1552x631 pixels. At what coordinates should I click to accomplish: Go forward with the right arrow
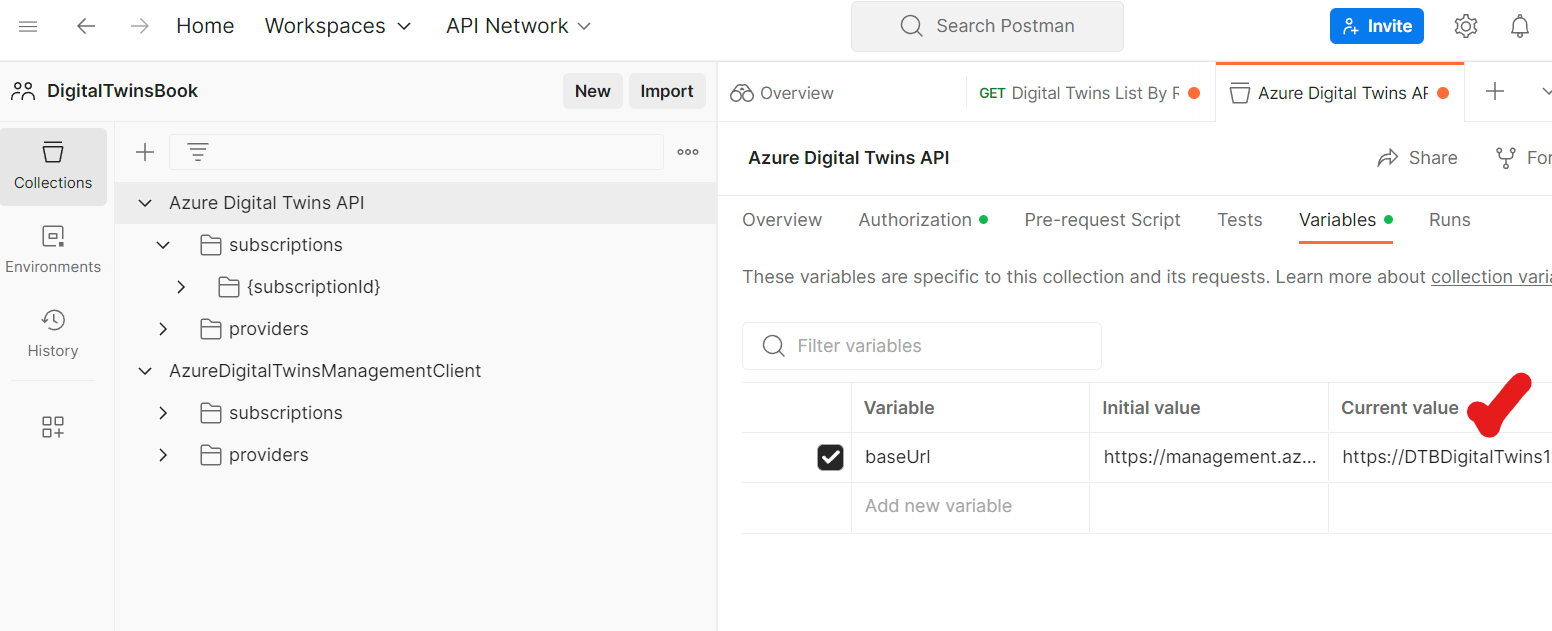140,26
